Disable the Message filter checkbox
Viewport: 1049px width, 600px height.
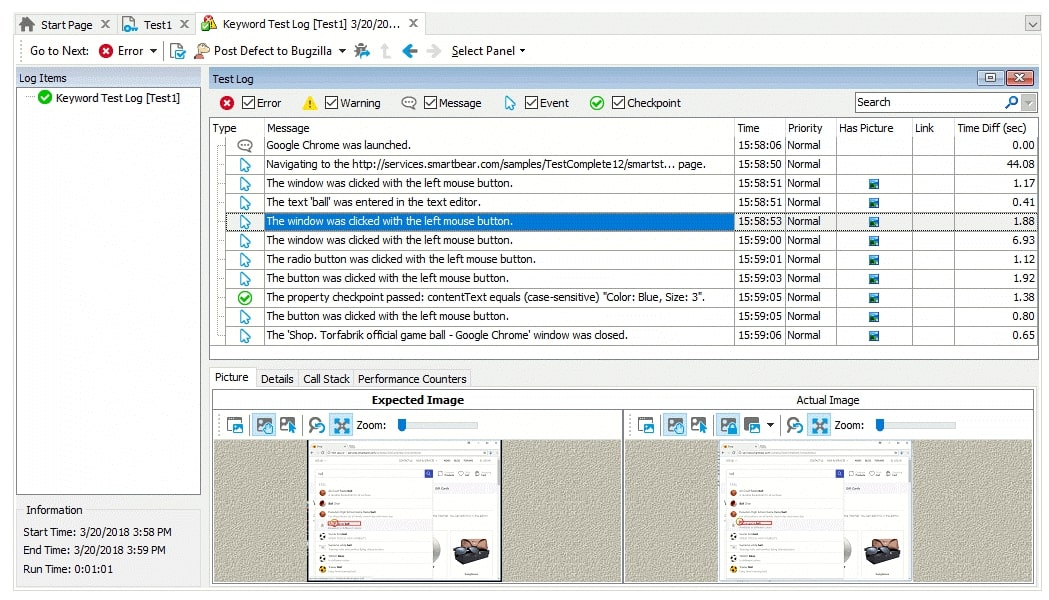click(430, 101)
